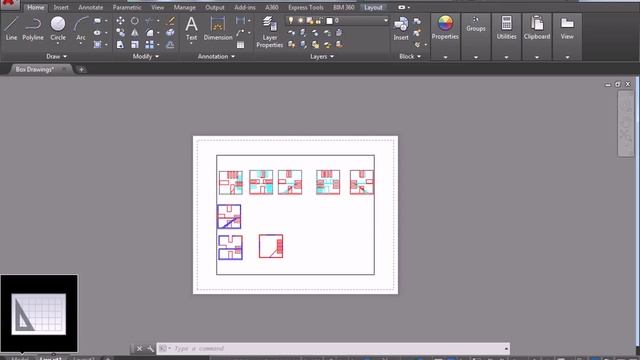Expand the Annotation panel

tap(216, 56)
